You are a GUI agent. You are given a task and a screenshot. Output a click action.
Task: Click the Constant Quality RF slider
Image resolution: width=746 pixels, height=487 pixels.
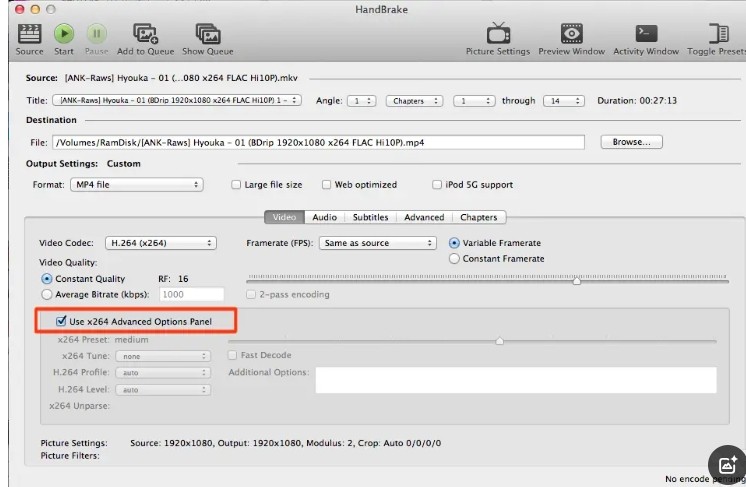coord(577,281)
